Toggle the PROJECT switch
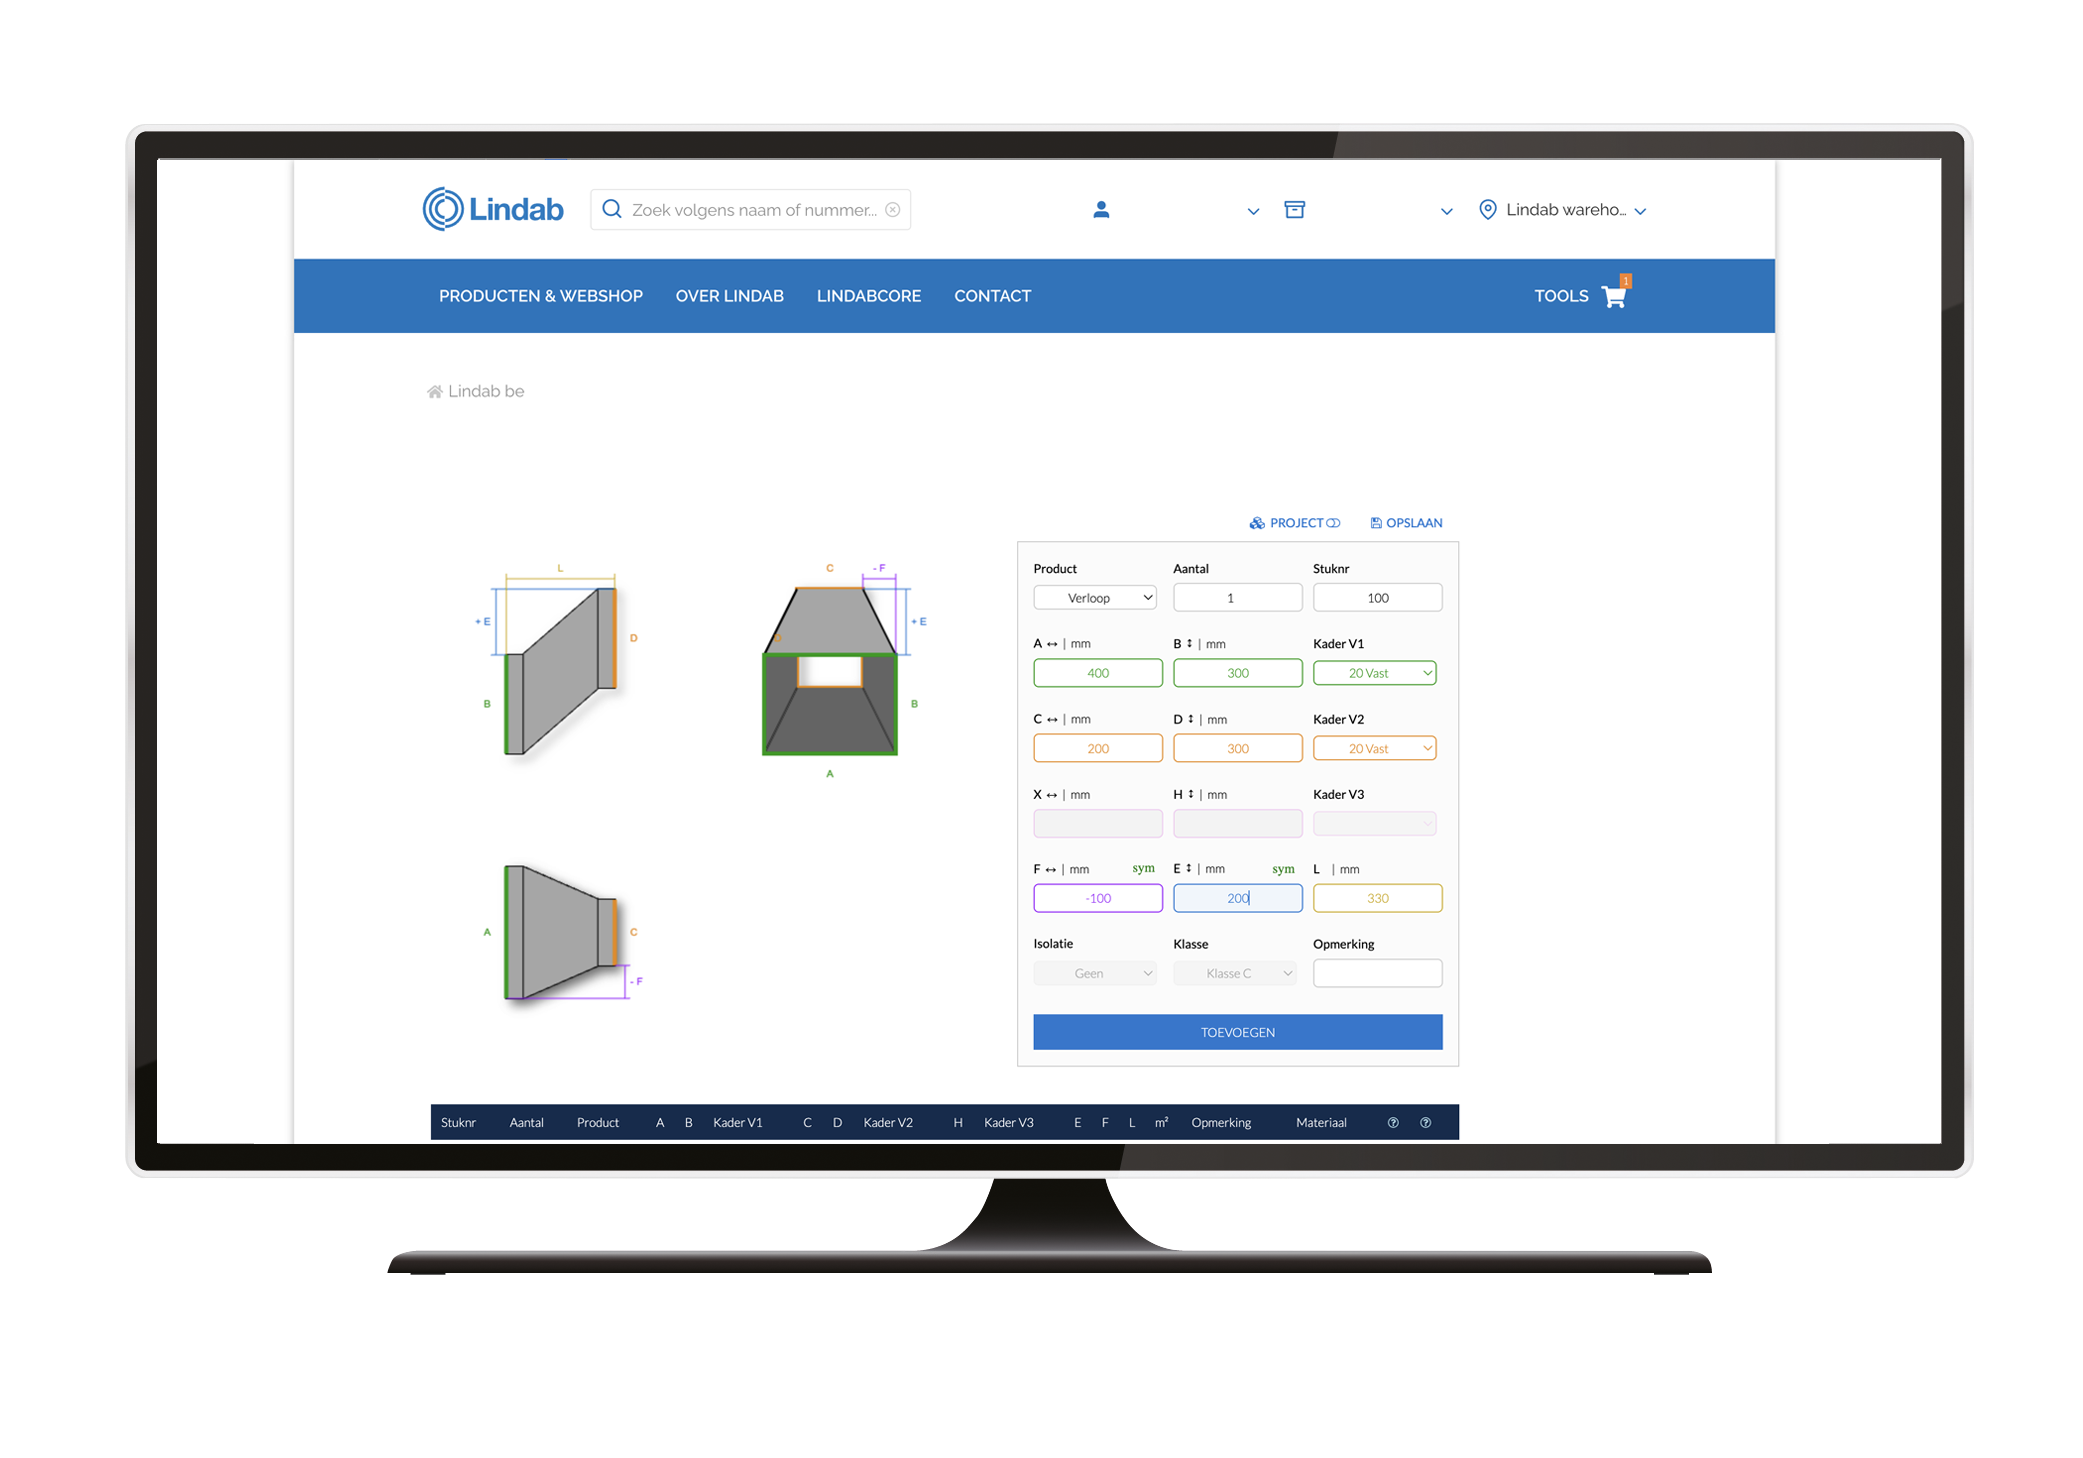Screen dimensions: 2083x1458 tap(1333, 523)
